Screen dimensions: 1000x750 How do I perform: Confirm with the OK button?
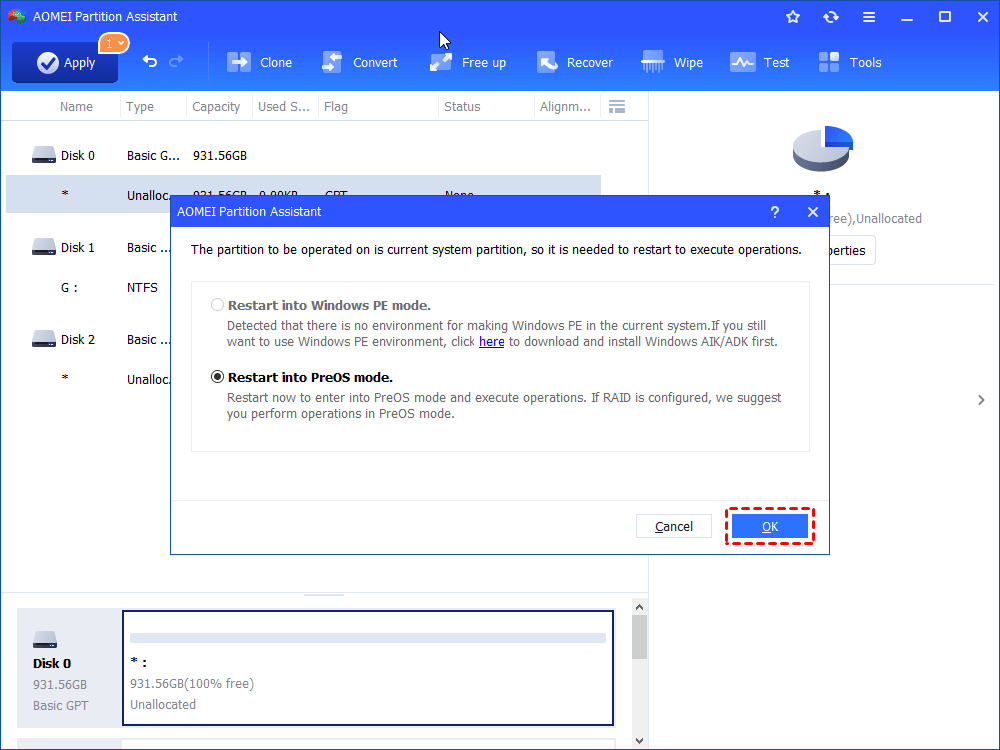770,526
